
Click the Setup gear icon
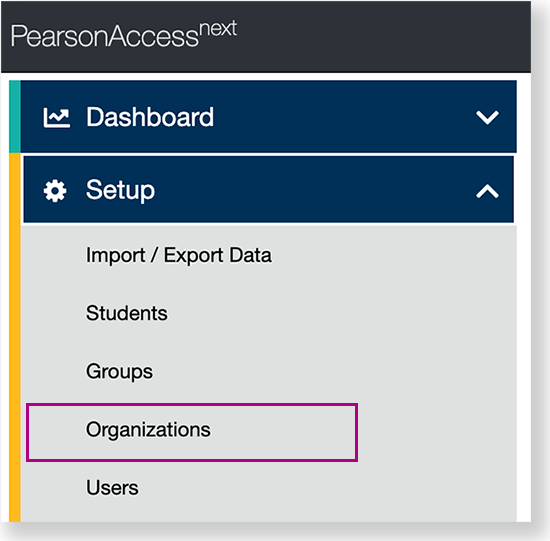click(55, 191)
